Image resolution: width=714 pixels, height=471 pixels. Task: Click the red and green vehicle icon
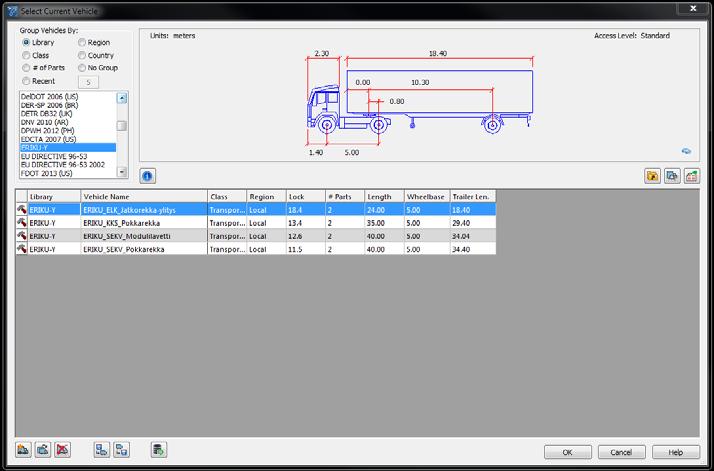[x=692, y=176]
